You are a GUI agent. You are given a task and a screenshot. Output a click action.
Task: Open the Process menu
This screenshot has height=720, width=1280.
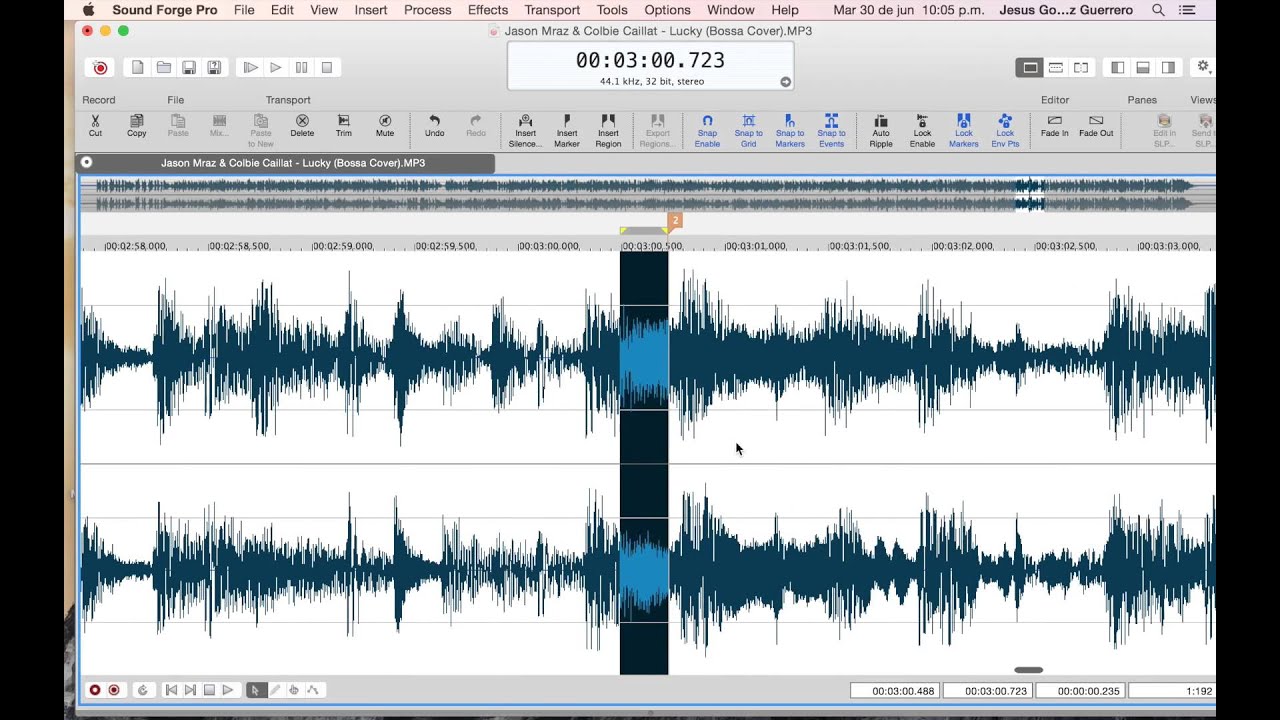coord(427,10)
